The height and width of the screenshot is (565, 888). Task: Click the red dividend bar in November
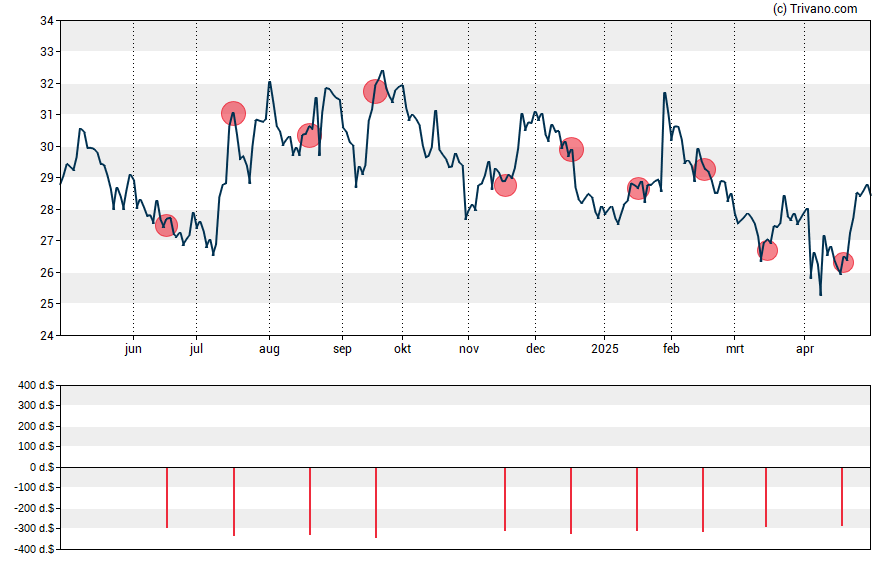coord(505,499)
